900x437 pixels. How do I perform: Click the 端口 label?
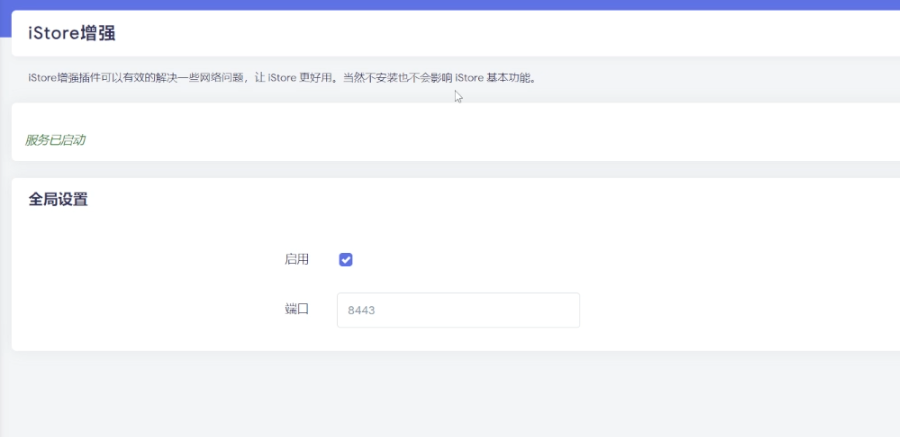[x=297, y=310]
